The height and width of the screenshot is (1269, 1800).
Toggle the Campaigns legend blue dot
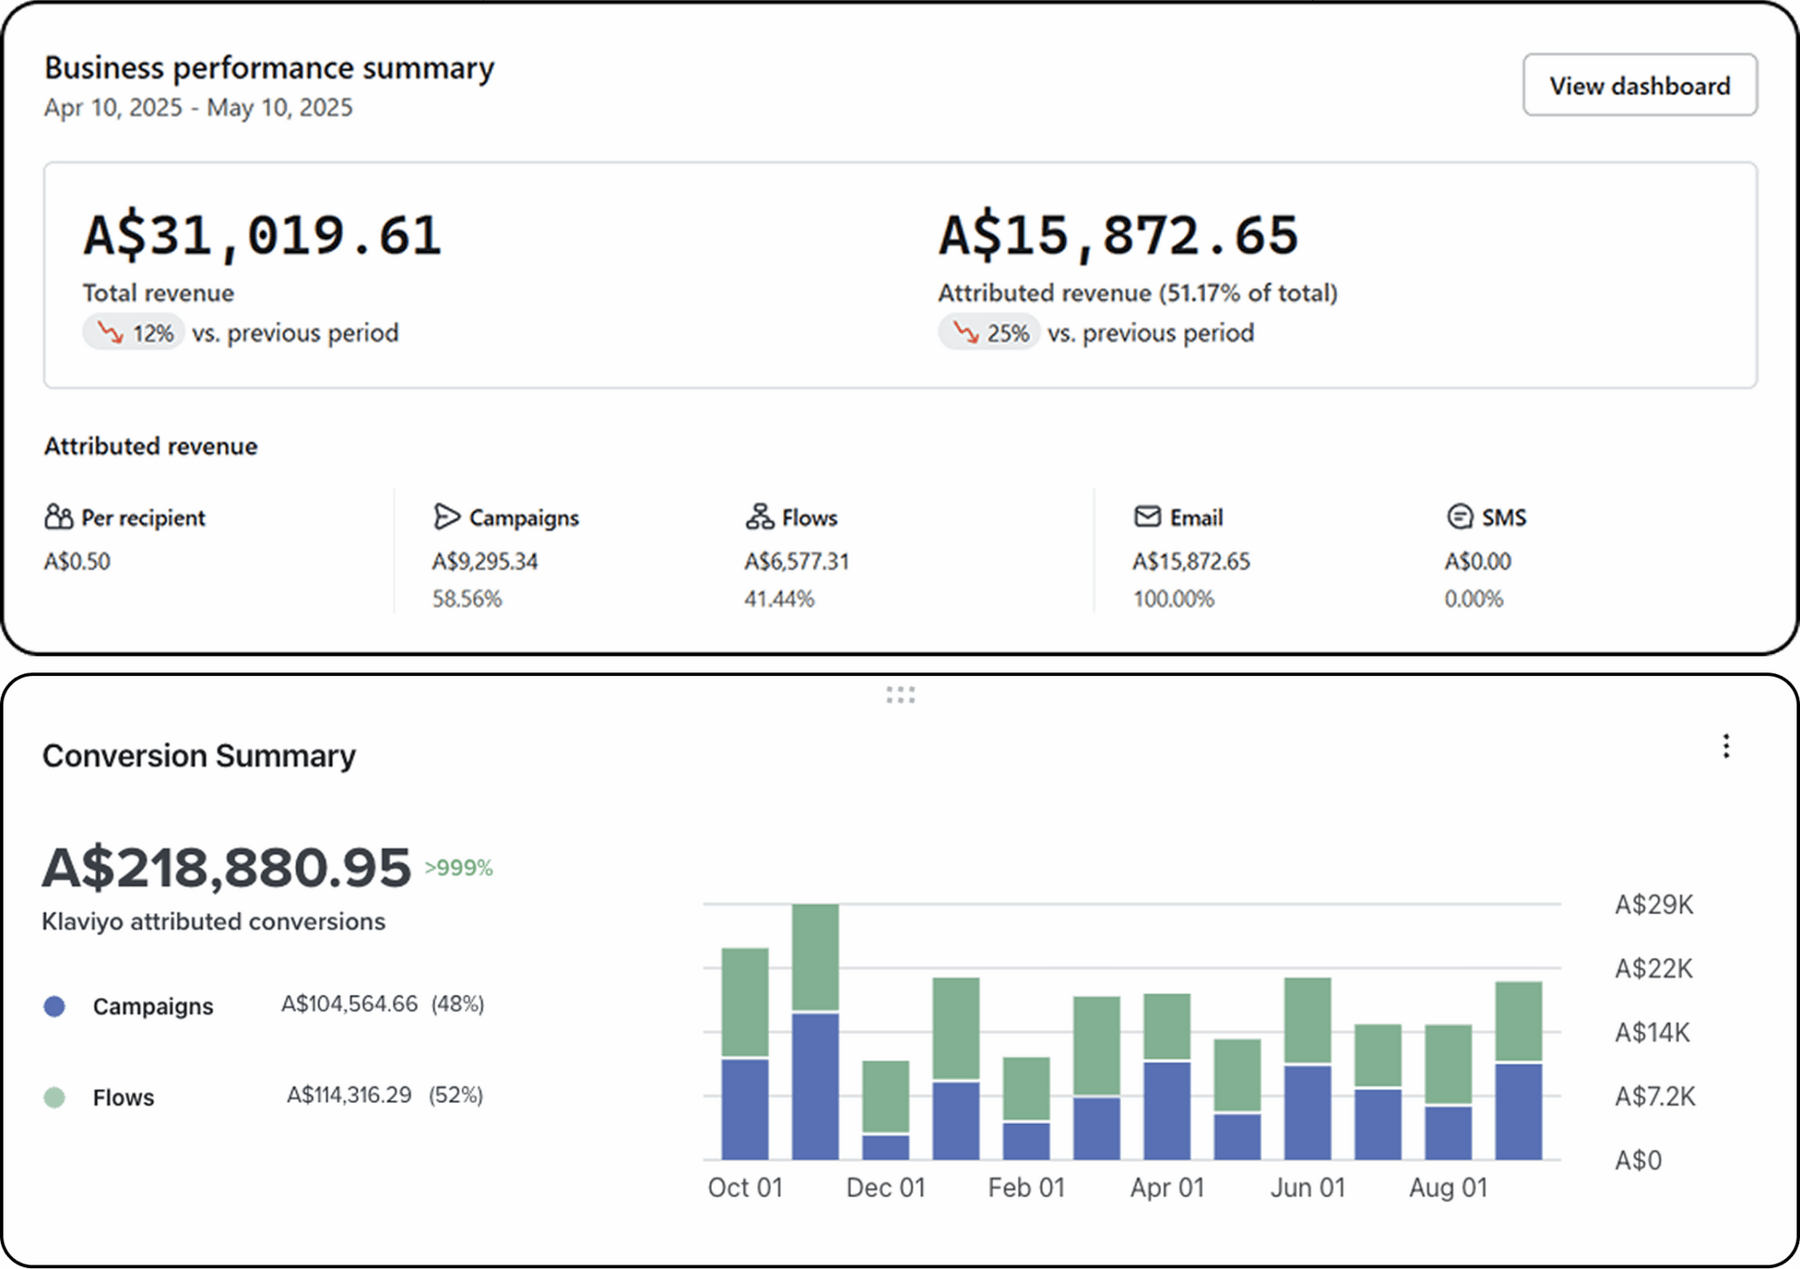[55, 1007]
